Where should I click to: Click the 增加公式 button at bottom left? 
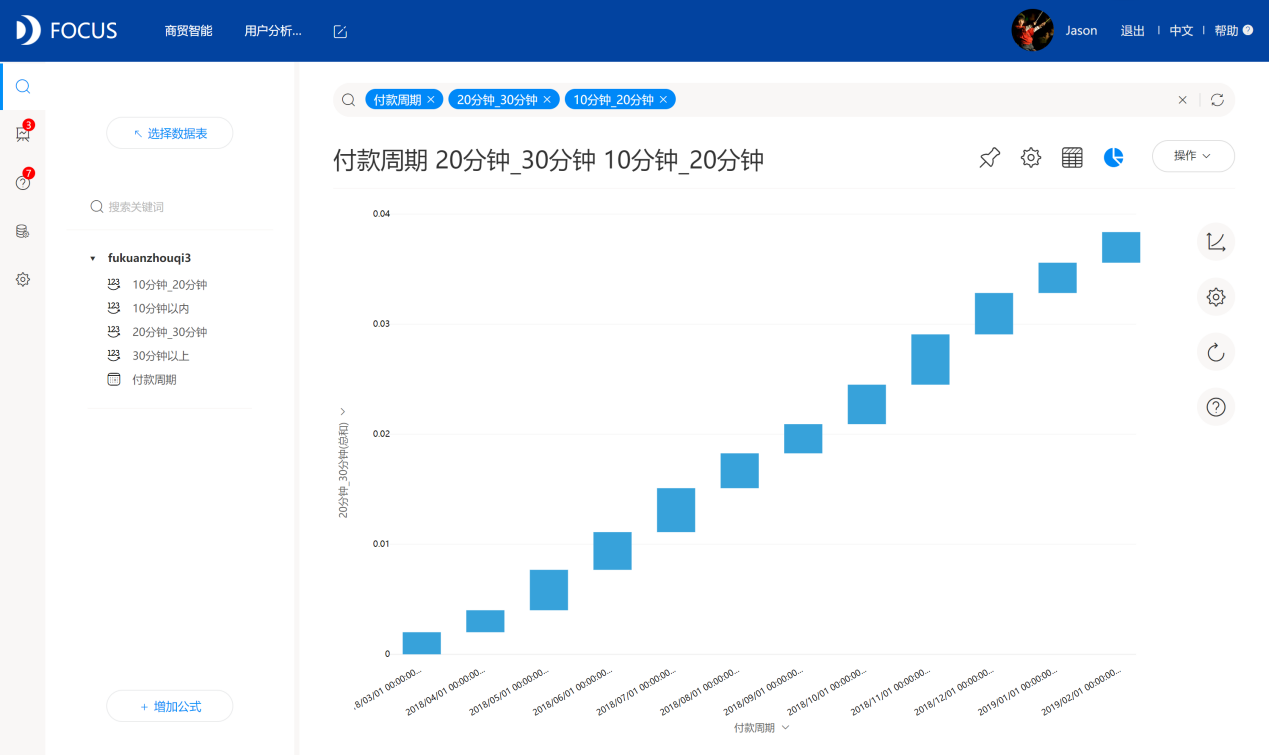click(x=169, y=706)
